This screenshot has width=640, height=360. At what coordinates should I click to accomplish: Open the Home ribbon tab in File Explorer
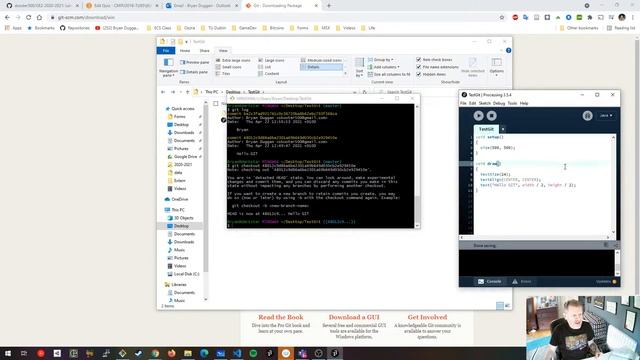click(x=185, y=51)
